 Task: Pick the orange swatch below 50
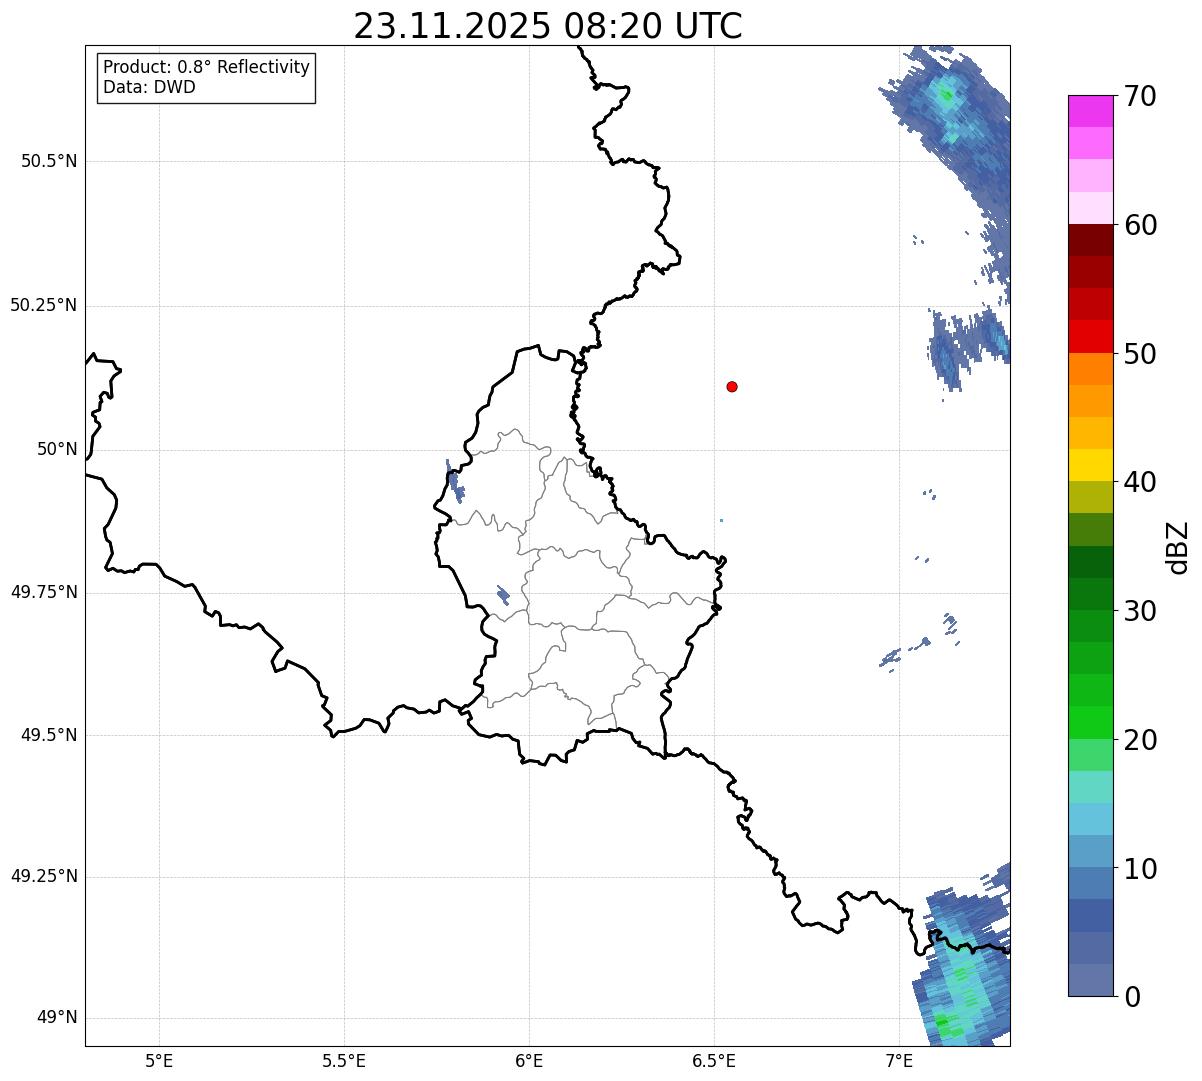[1090, 369]
